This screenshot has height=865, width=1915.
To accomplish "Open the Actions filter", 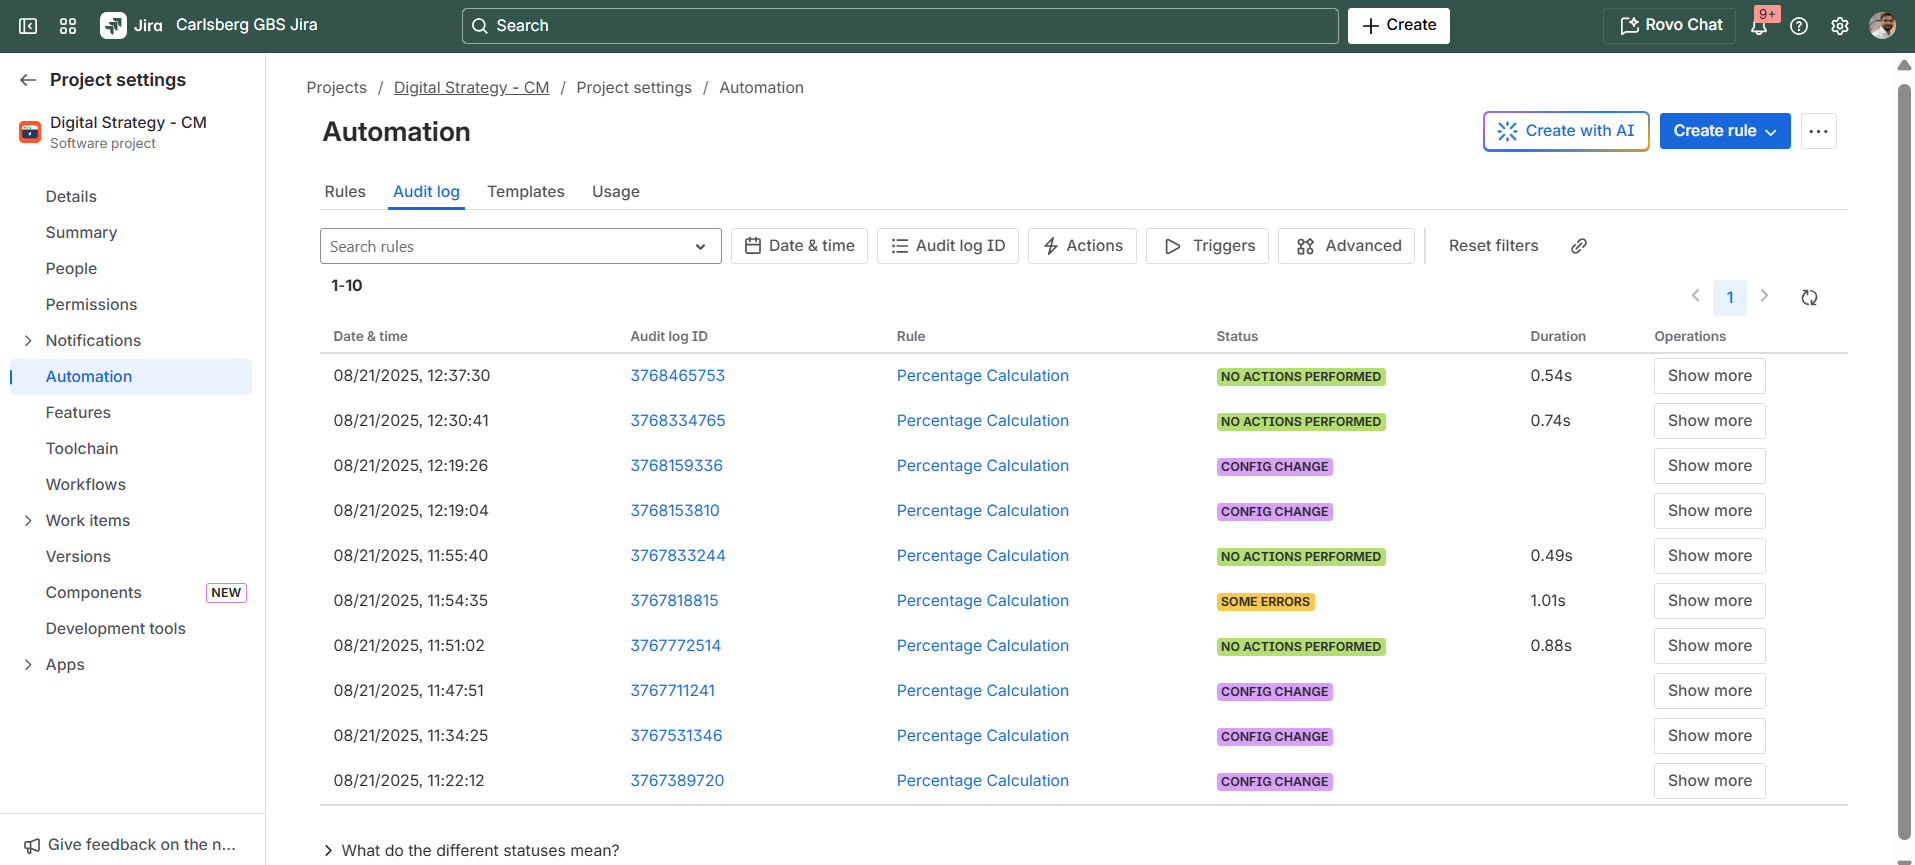I will 1082,246.
